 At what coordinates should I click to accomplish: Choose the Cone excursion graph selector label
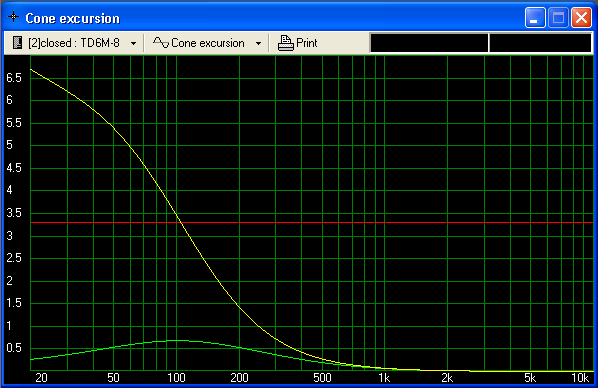click(x=207, y=43)
